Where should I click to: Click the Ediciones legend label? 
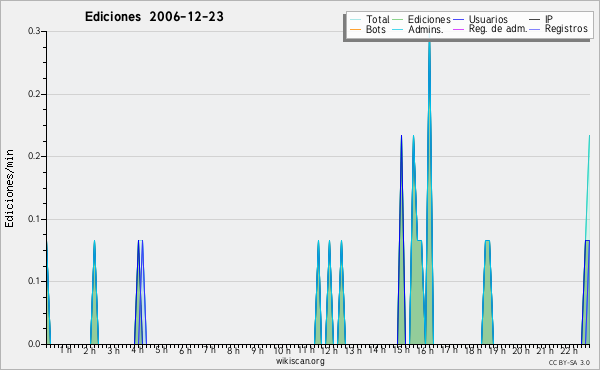click(429, 19)
